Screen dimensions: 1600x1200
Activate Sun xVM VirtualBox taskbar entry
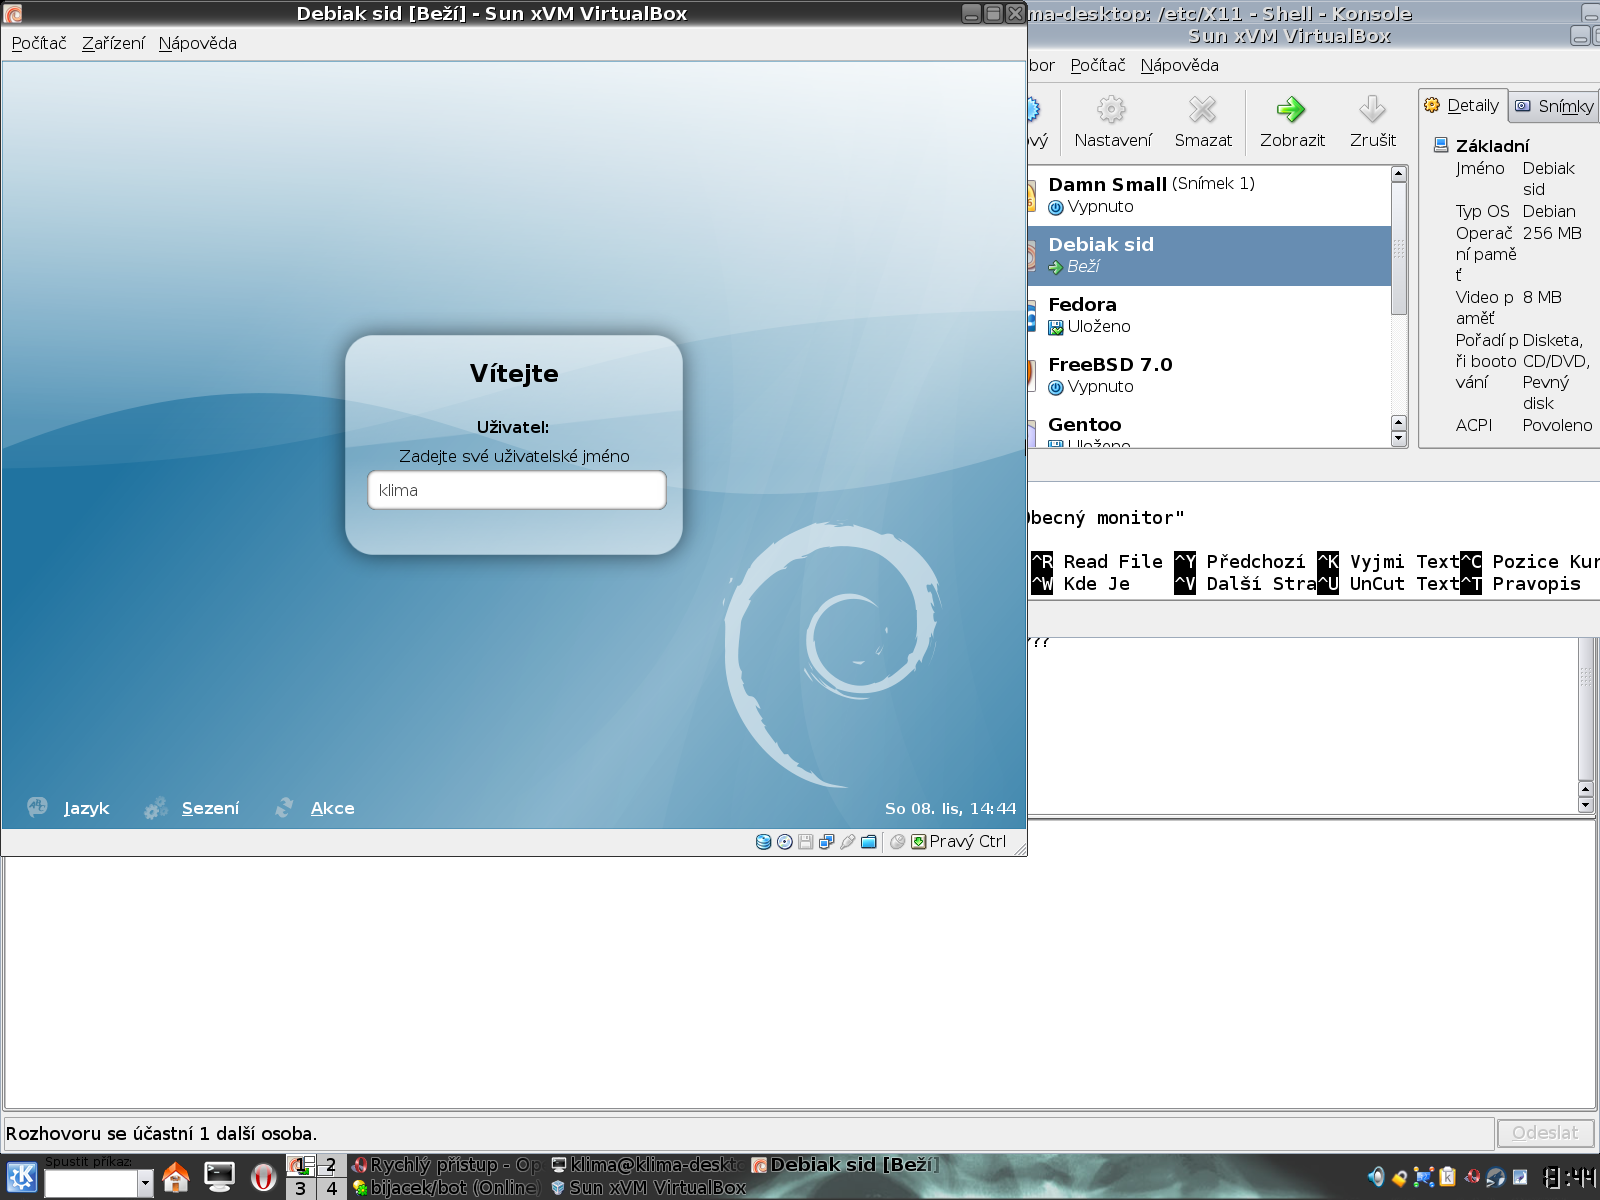point(647,1188)
